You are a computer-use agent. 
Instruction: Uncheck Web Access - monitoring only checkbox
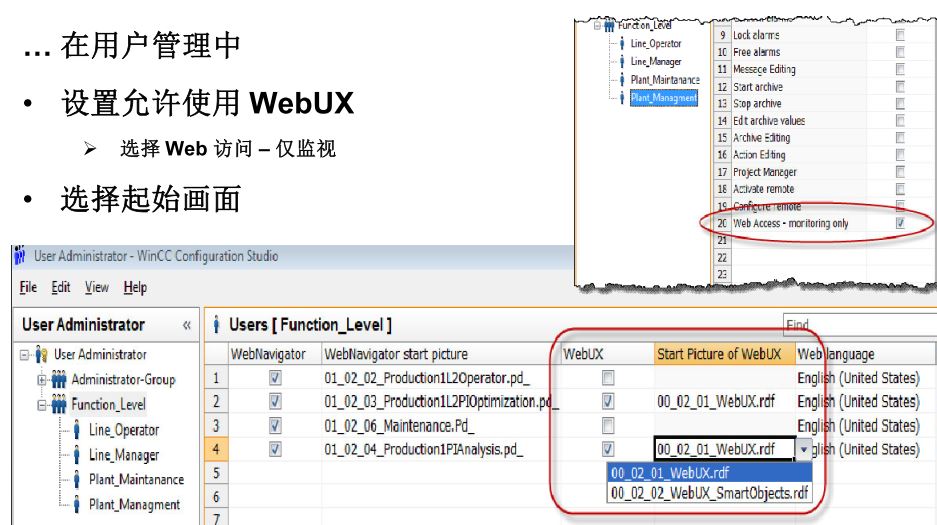900,223
